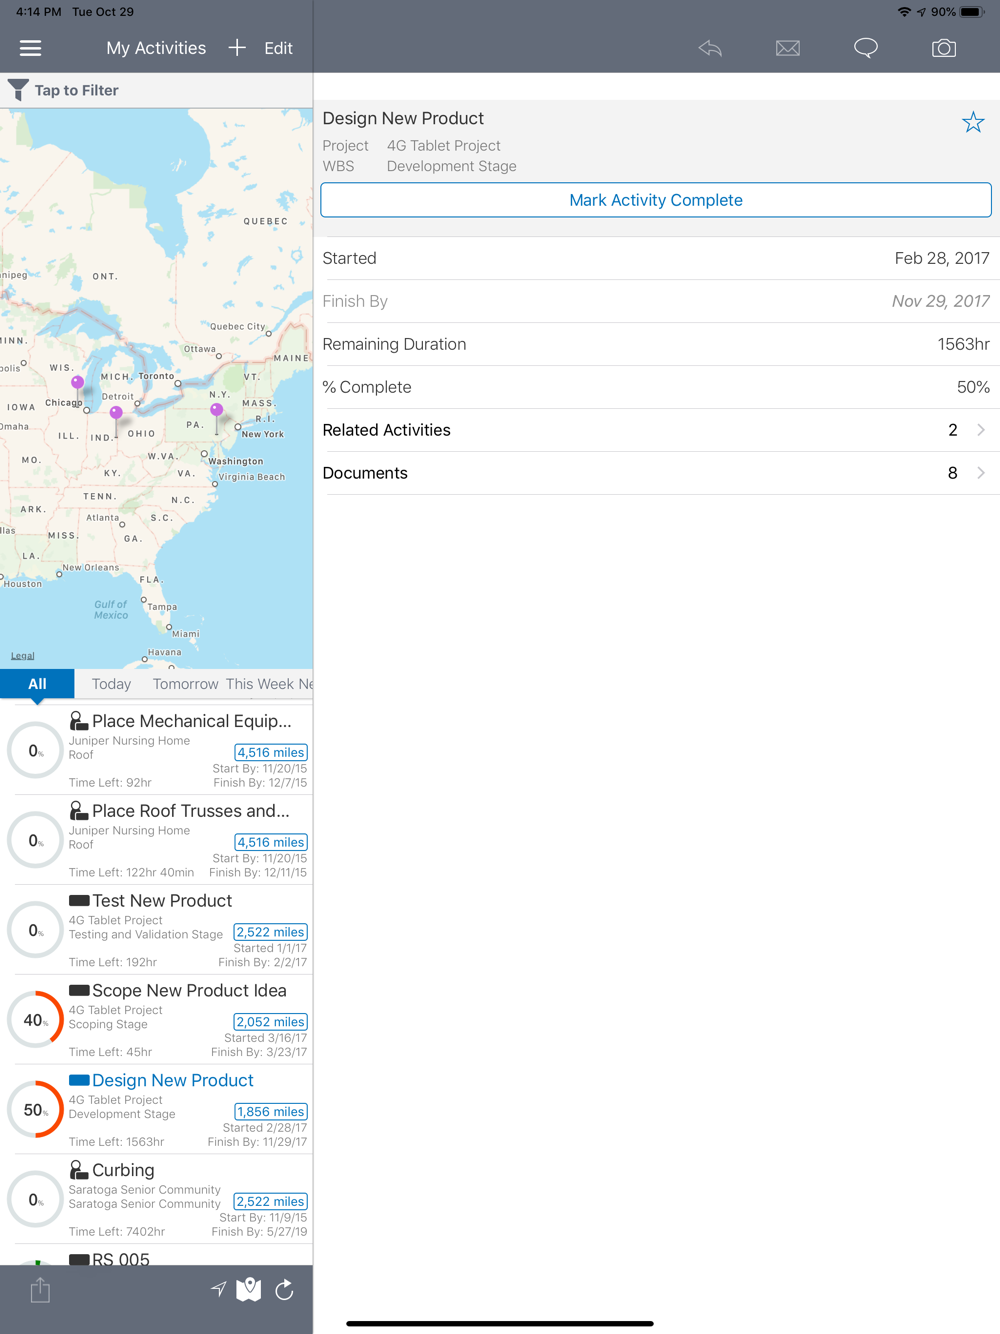
Task: Click Wi-Fi icon in status bar
Action: tap(904, 12)
